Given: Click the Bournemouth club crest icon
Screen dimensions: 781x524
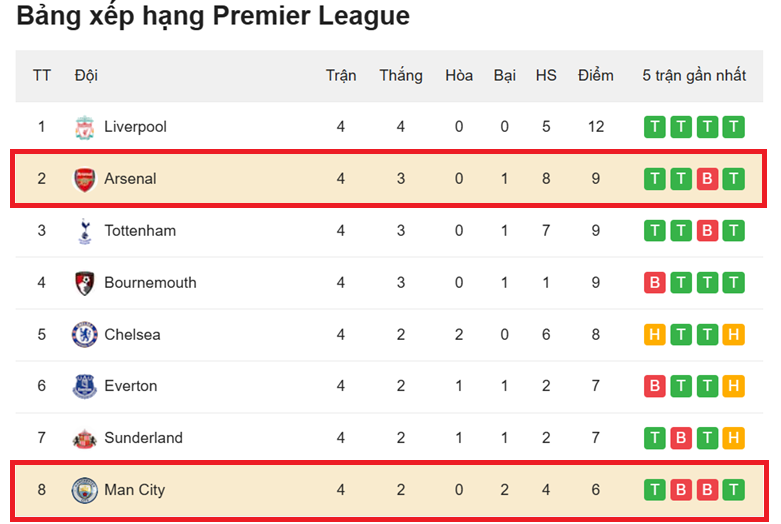Looking at the screenshot, I should (x=84, y=283).
